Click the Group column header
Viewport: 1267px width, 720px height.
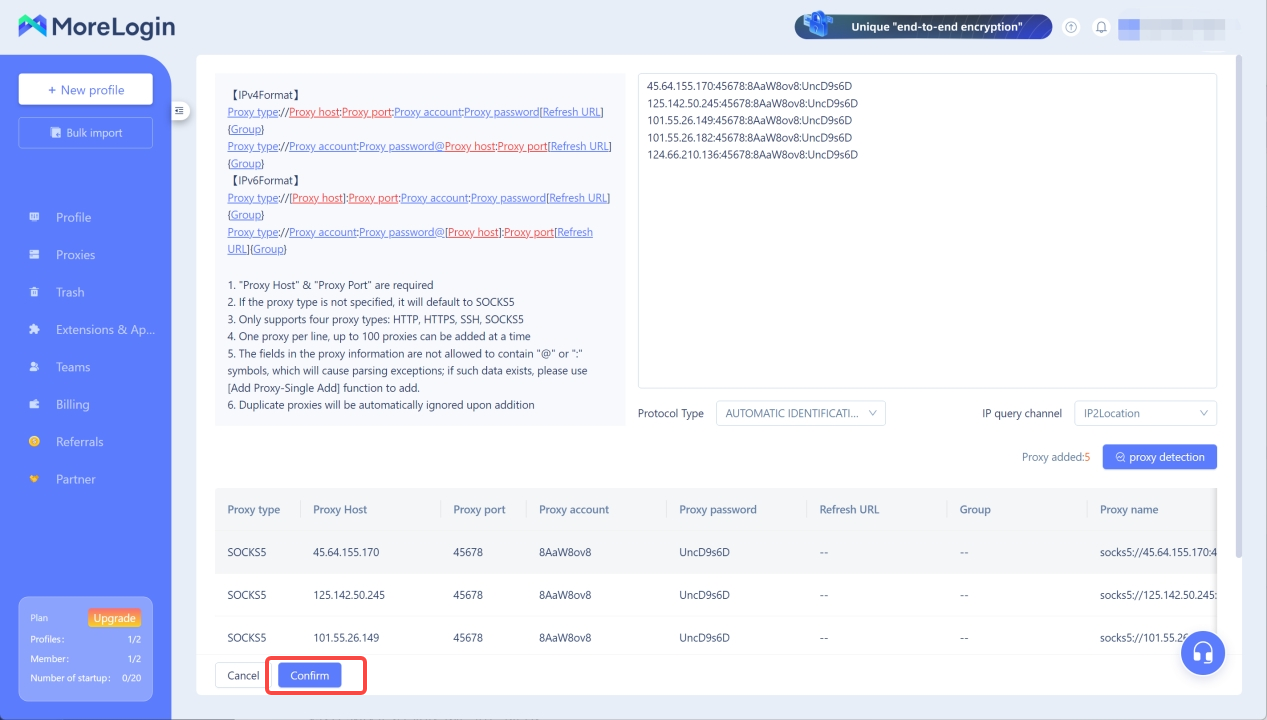point(975,510)
